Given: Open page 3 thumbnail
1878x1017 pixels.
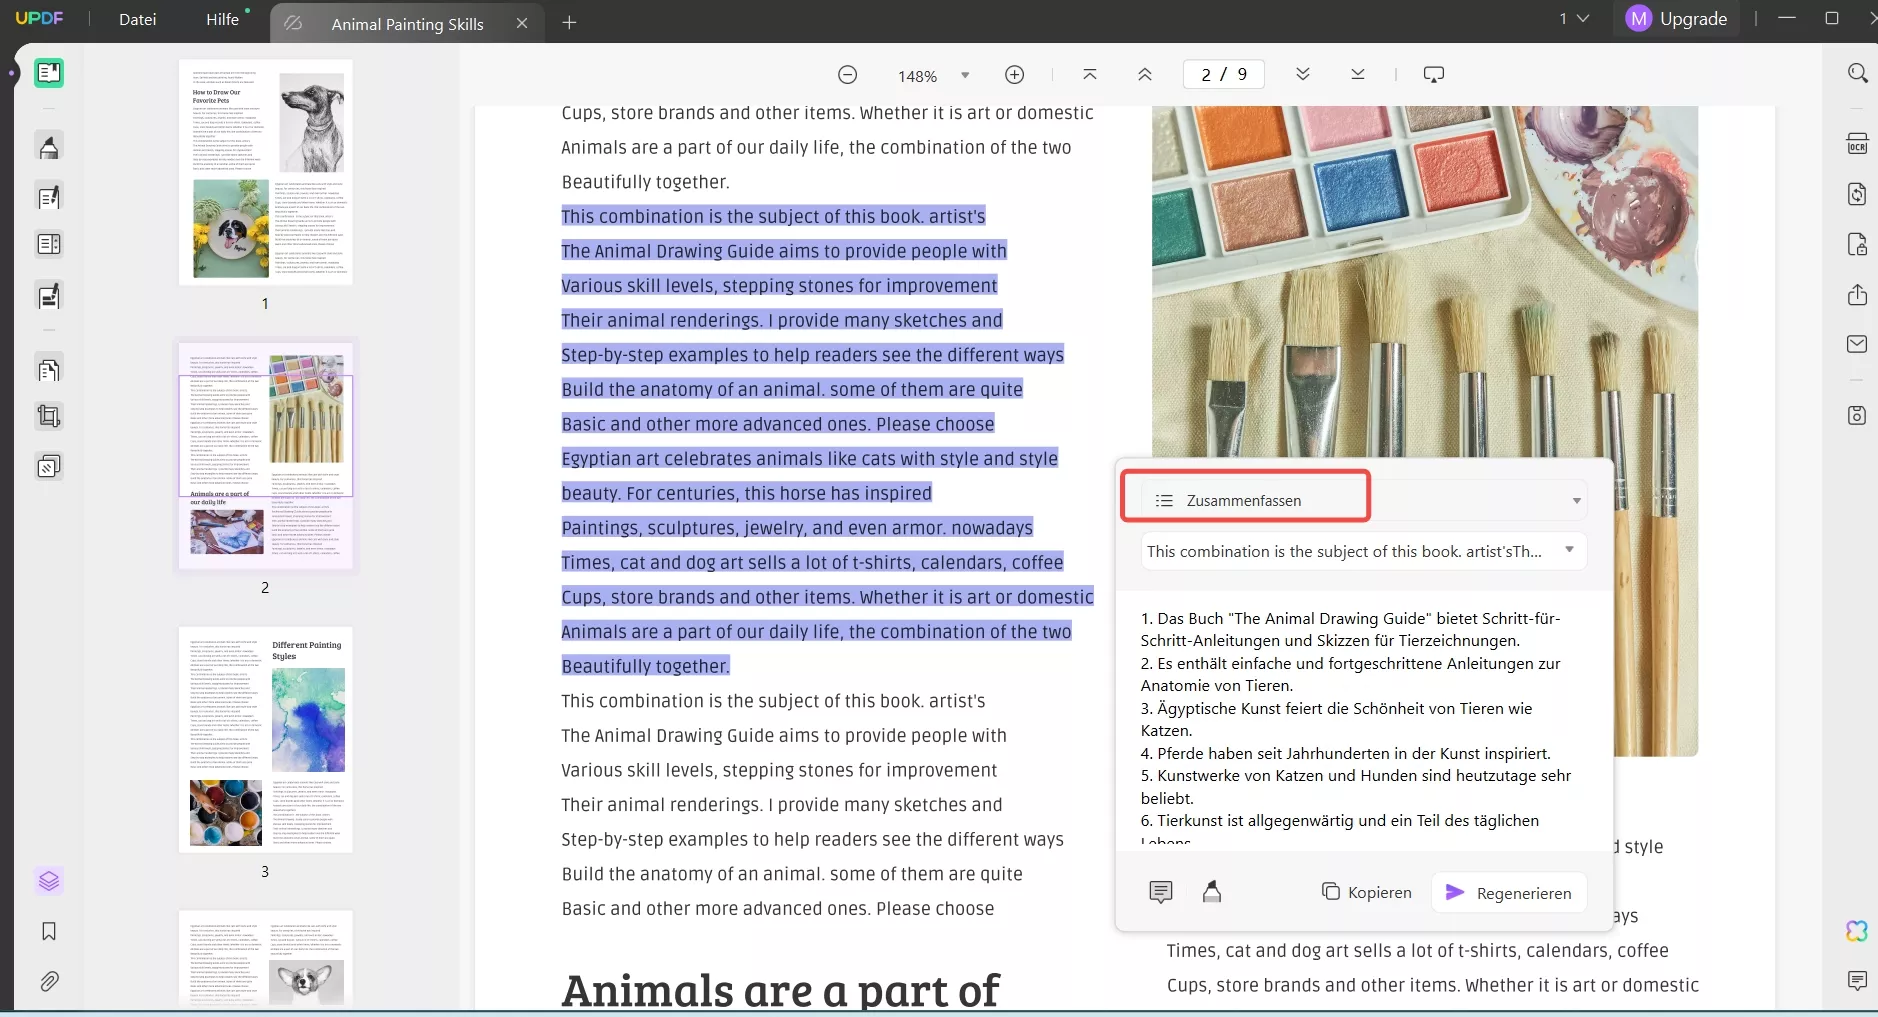Looking at the screenshot, I should pos(265,740).
